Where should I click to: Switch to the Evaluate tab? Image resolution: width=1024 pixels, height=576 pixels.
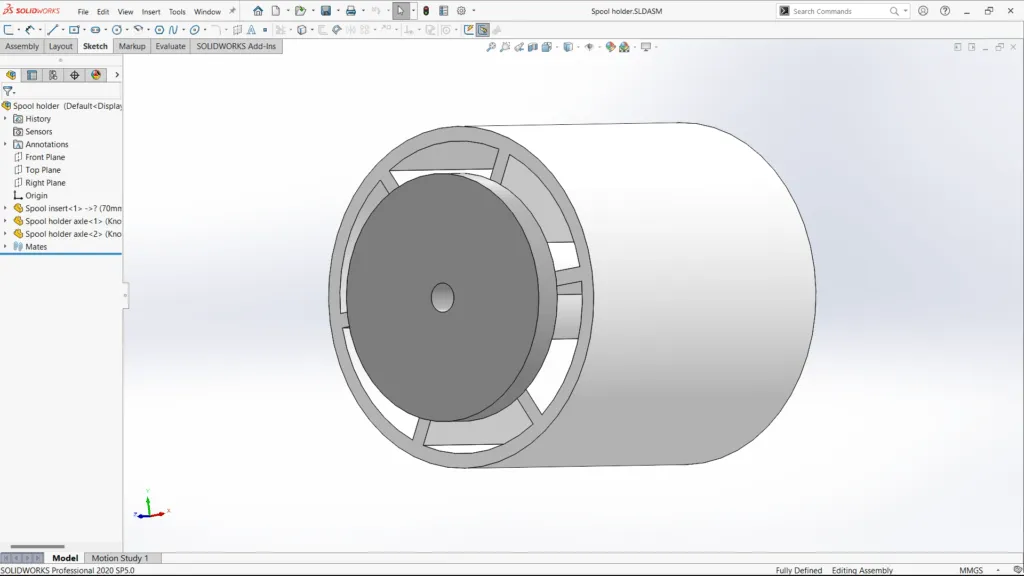coord(170,46)
